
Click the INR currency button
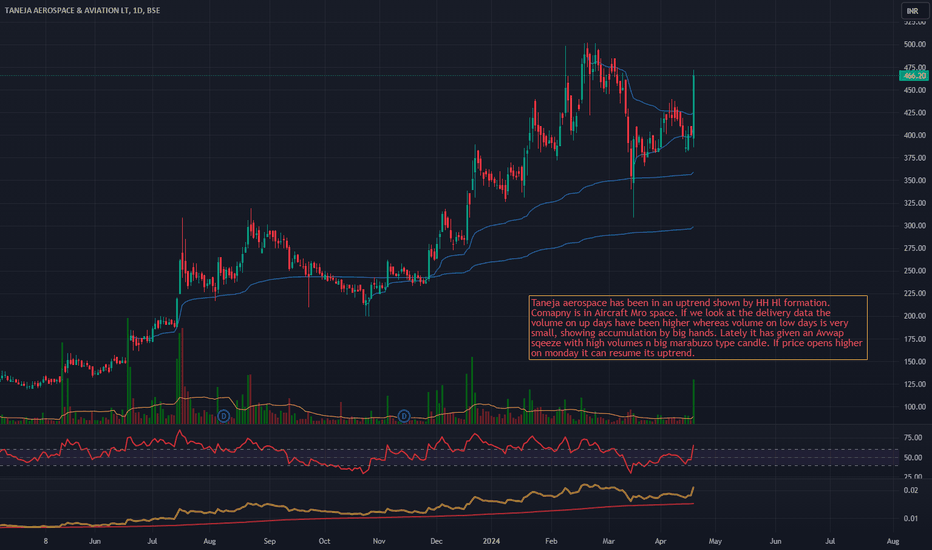[913, 11]
